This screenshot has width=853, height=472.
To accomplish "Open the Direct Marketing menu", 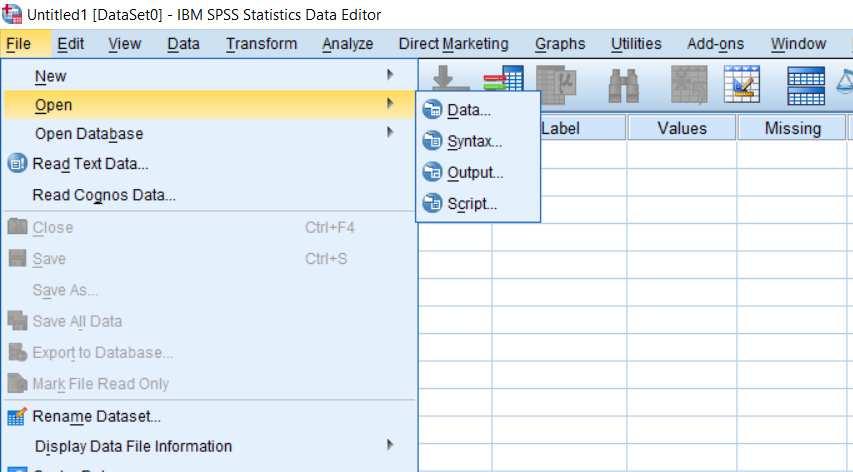I will 454,44.
